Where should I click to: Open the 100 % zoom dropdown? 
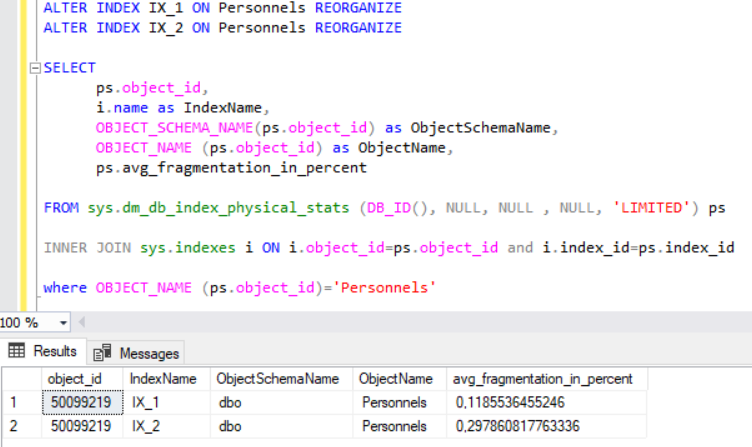tap(64, 323)
